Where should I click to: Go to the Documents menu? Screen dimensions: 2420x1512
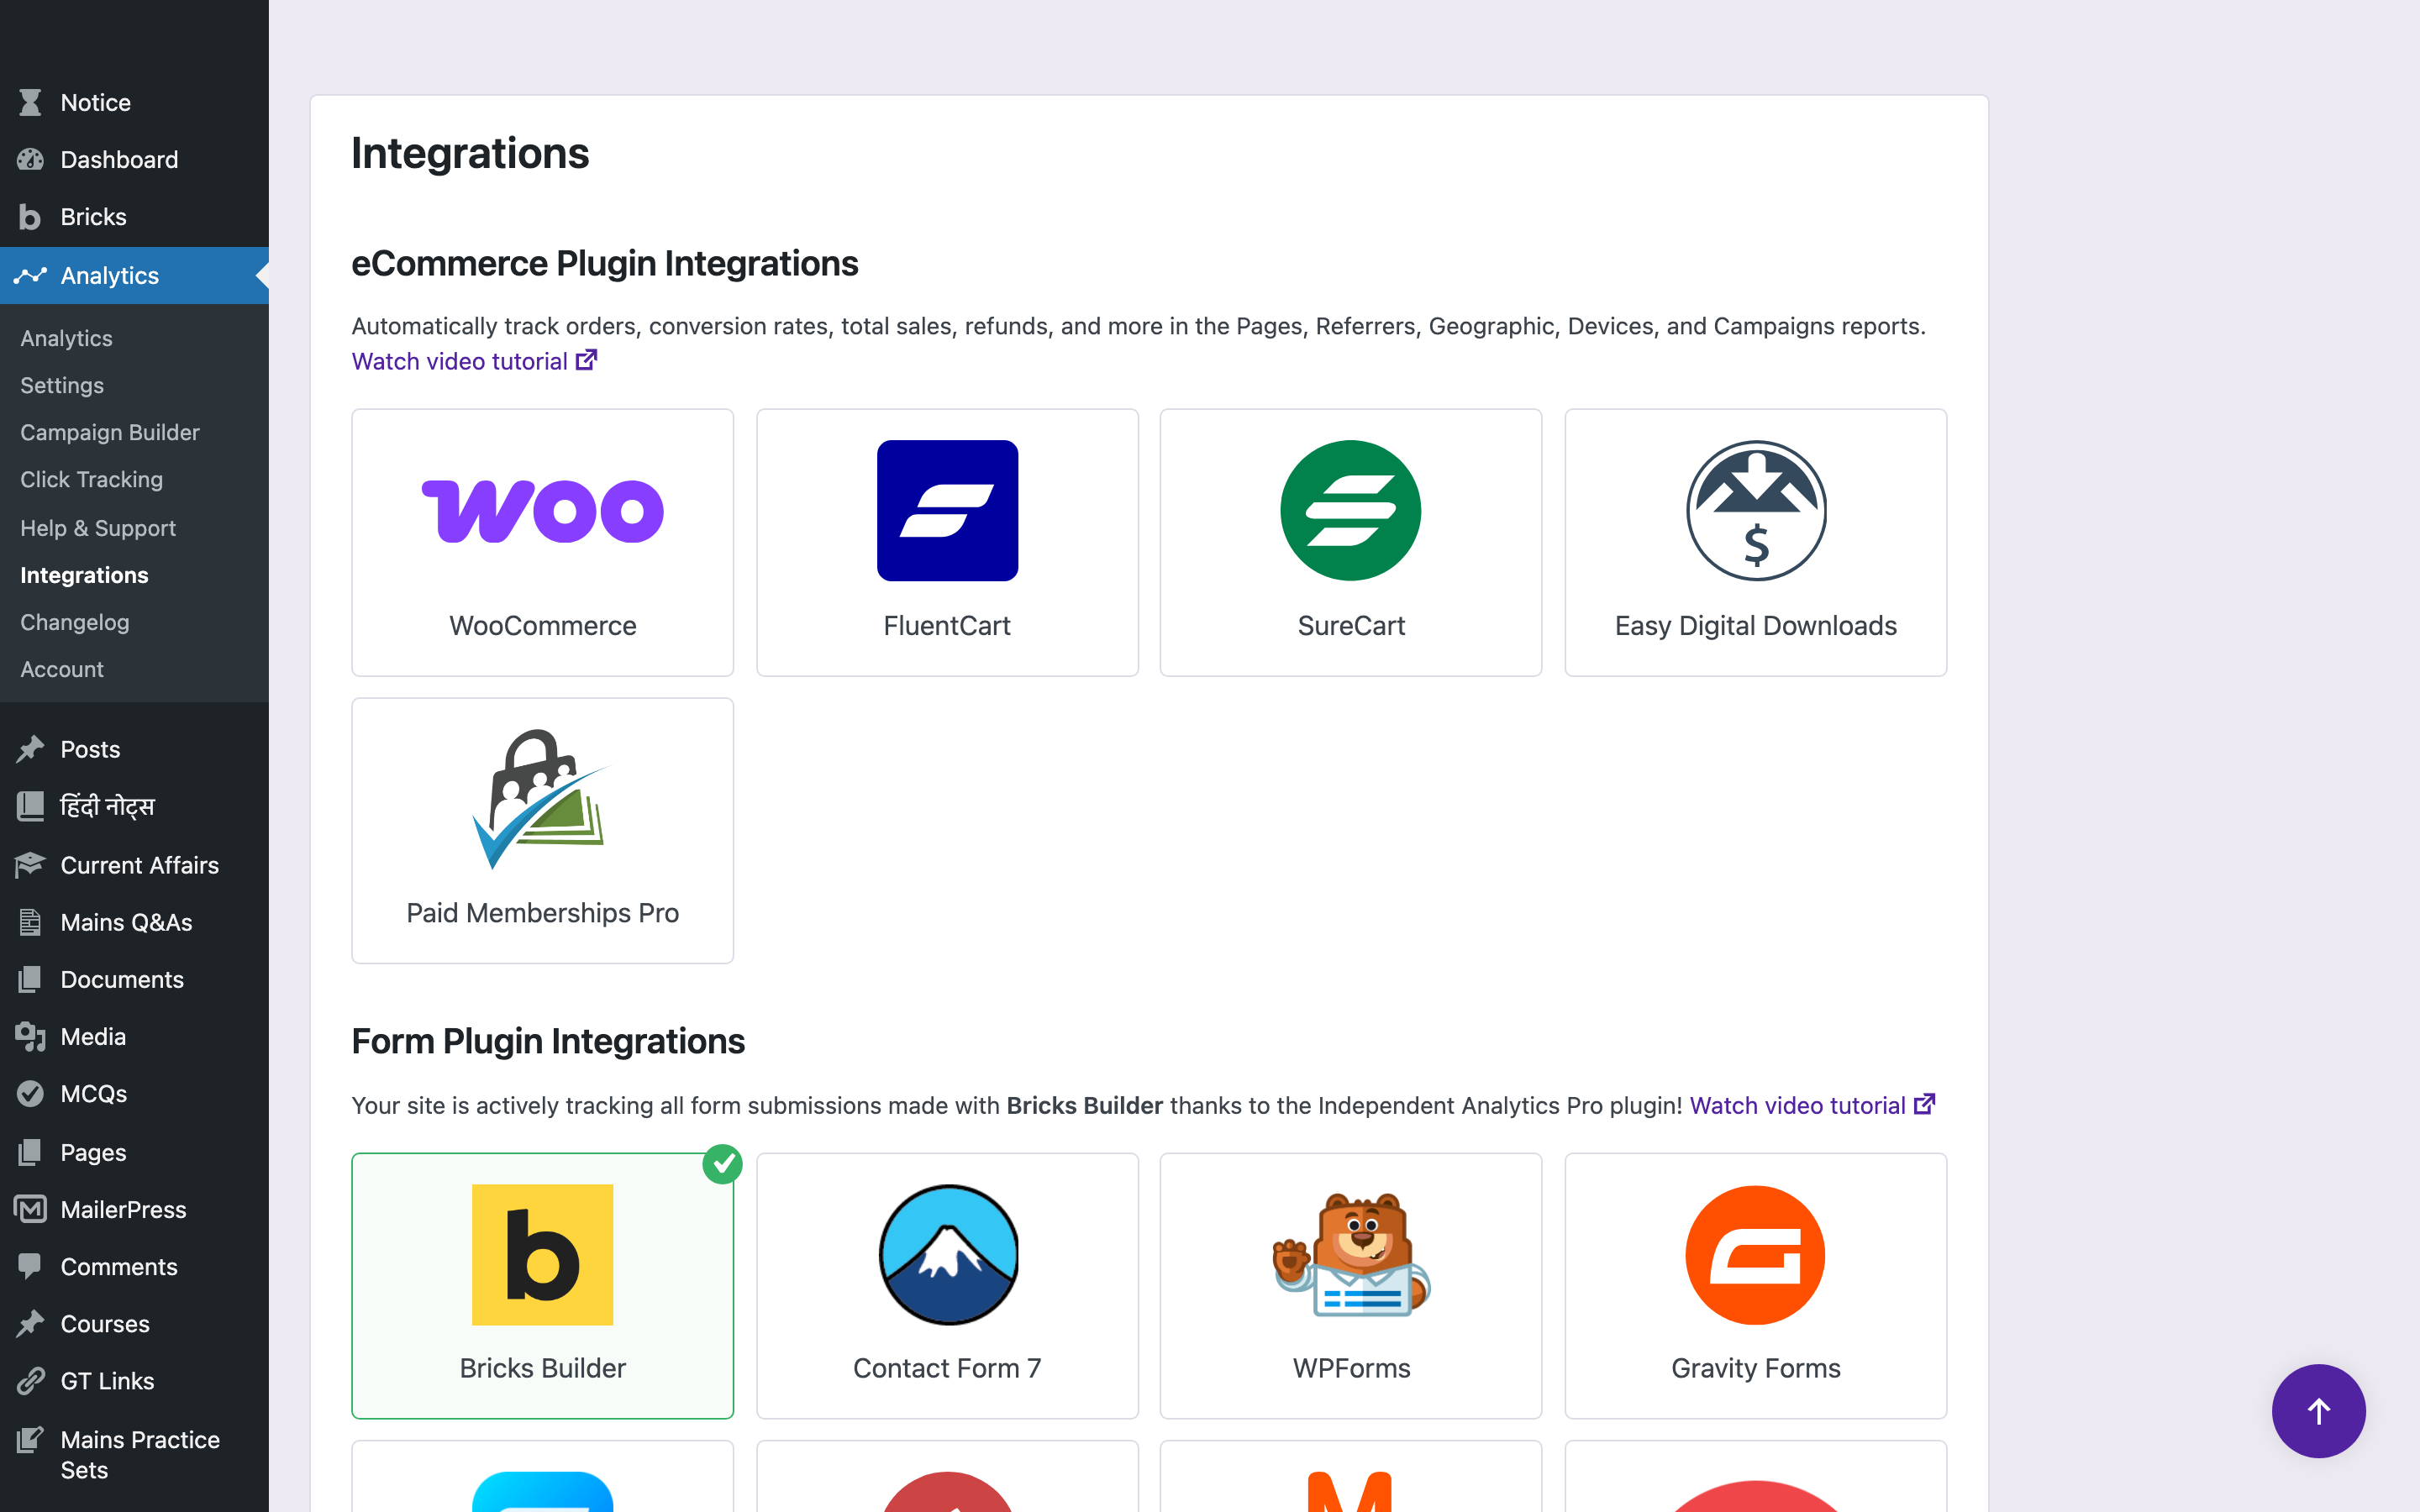[122, 979]
